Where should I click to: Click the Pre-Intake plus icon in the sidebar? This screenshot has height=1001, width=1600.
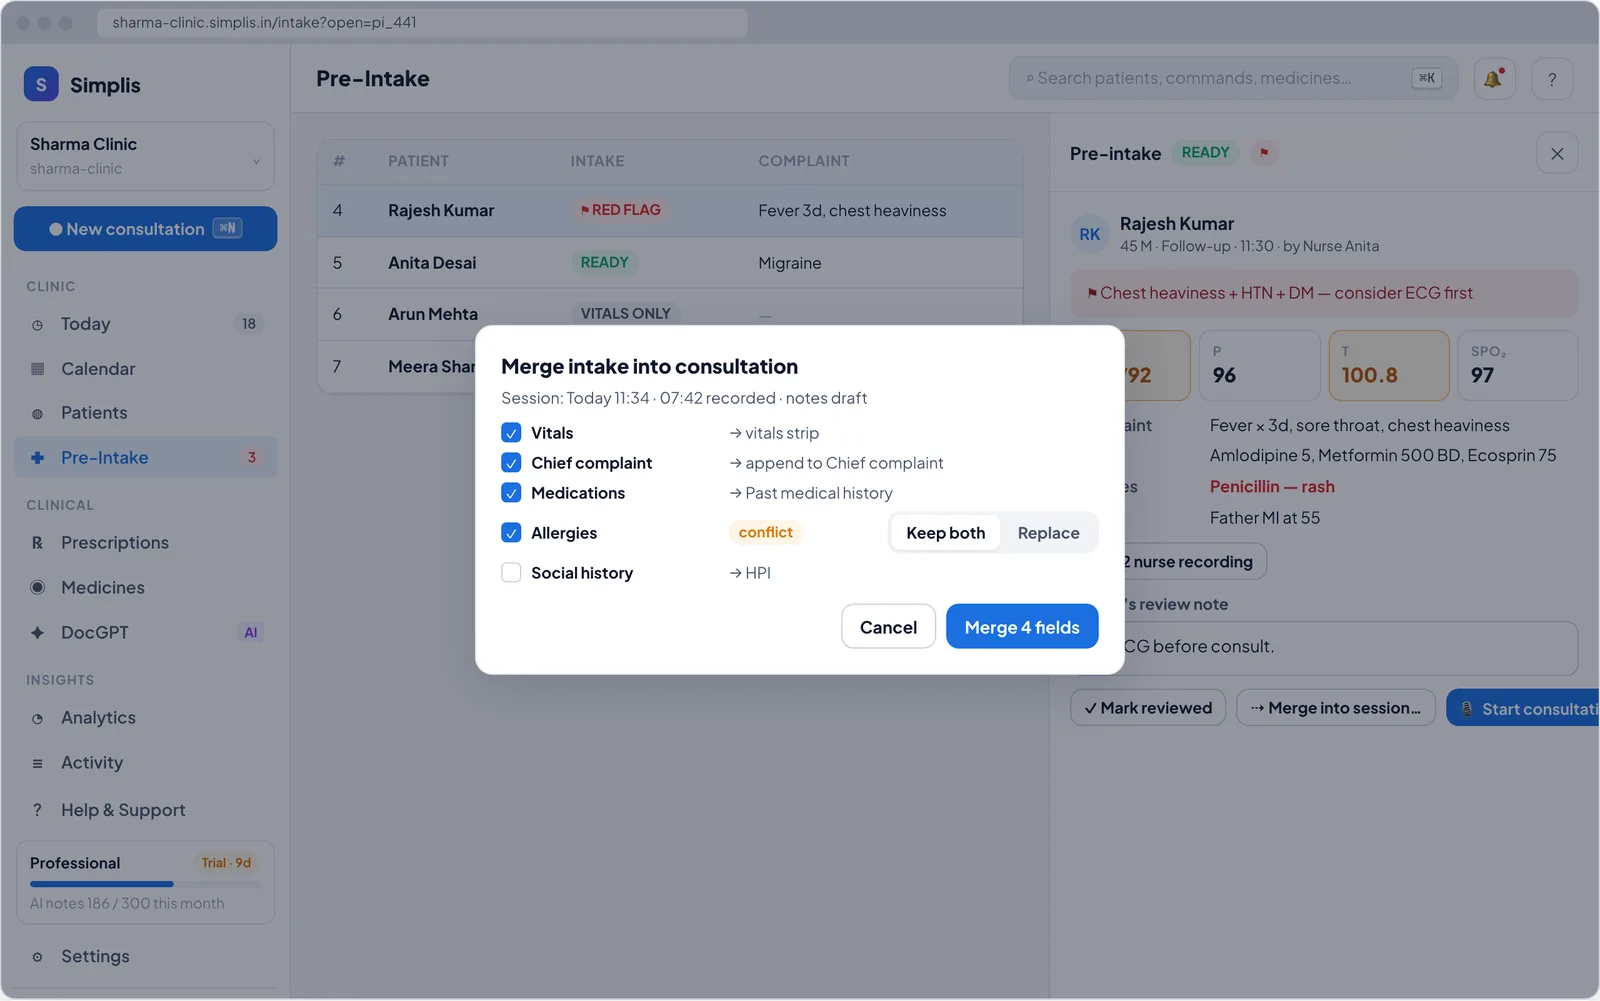click(x=38, y=458)
